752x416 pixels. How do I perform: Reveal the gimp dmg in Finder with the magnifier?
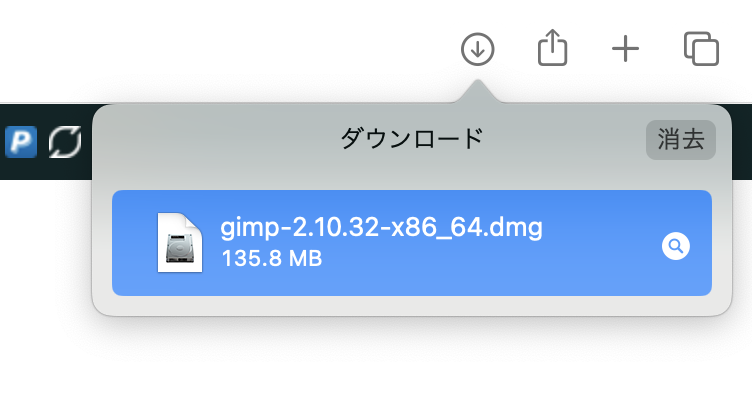676,246
